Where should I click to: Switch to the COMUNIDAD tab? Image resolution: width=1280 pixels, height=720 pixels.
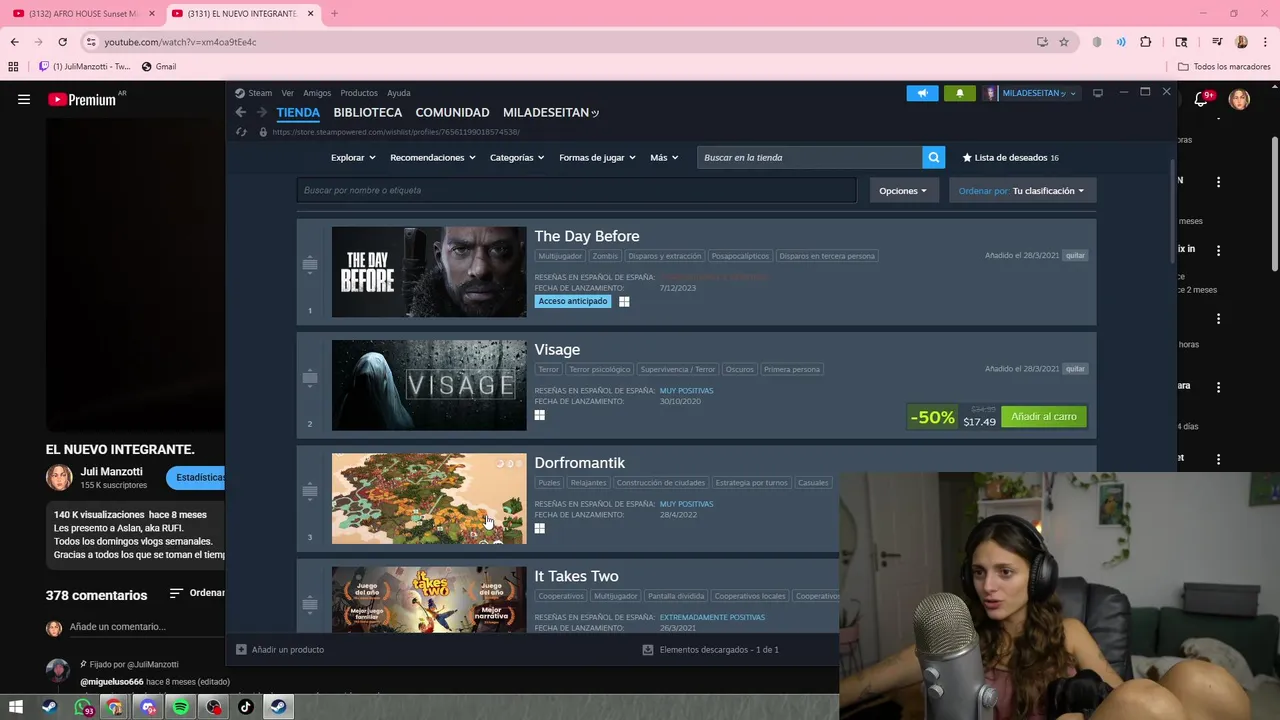pos(452,113)
